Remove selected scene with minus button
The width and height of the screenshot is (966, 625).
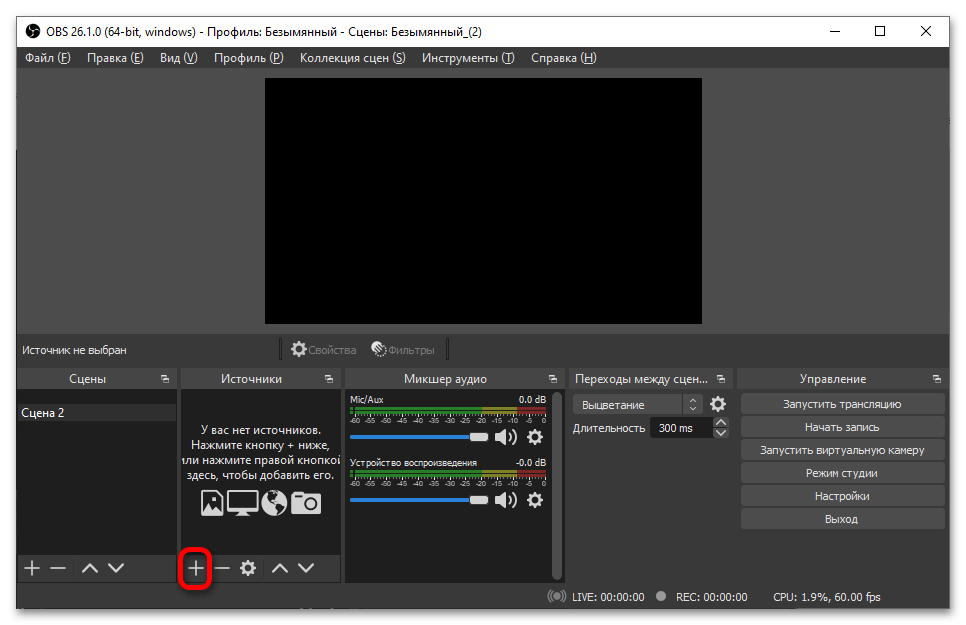(58, 568)
